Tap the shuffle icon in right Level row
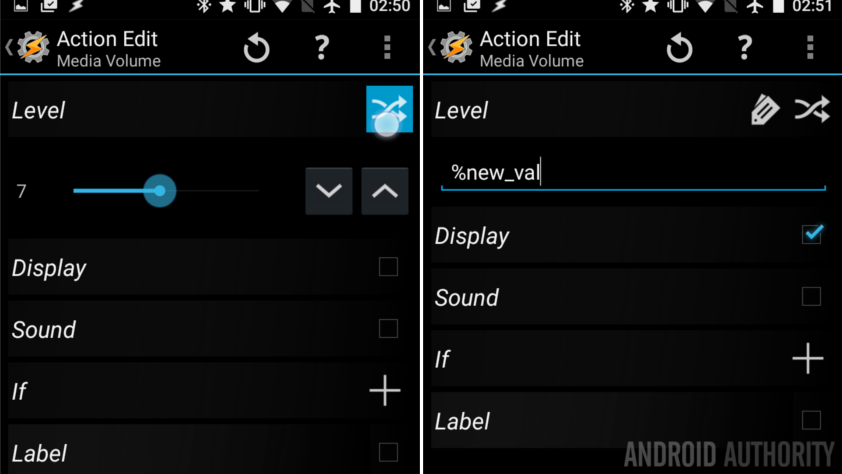The image size is (842, 474). click(x=812, y=110)
